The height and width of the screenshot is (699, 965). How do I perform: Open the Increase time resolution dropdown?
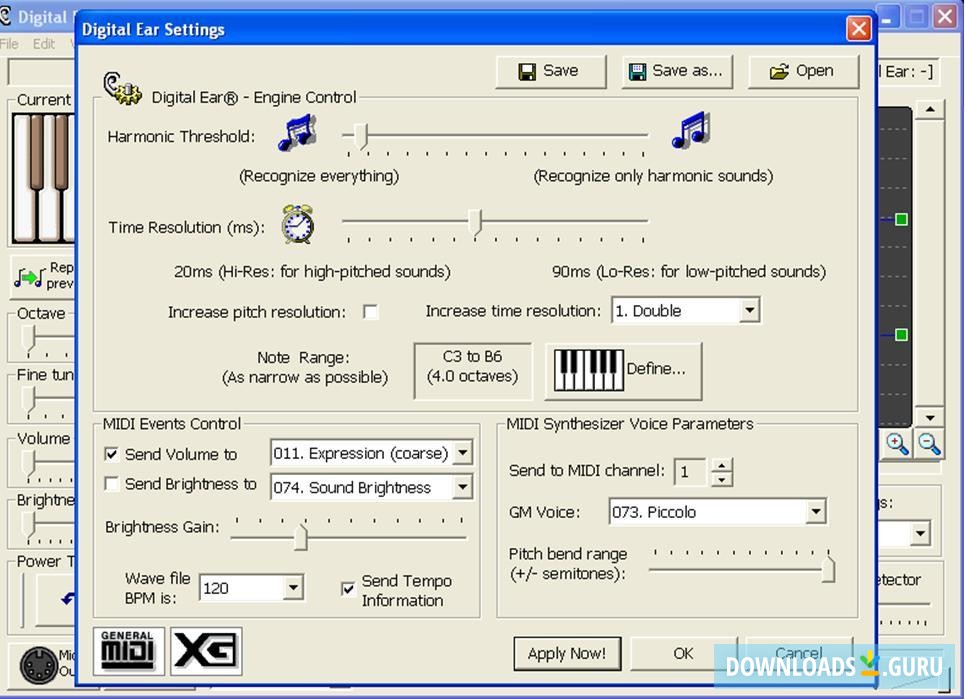click(x=750, y=311)
